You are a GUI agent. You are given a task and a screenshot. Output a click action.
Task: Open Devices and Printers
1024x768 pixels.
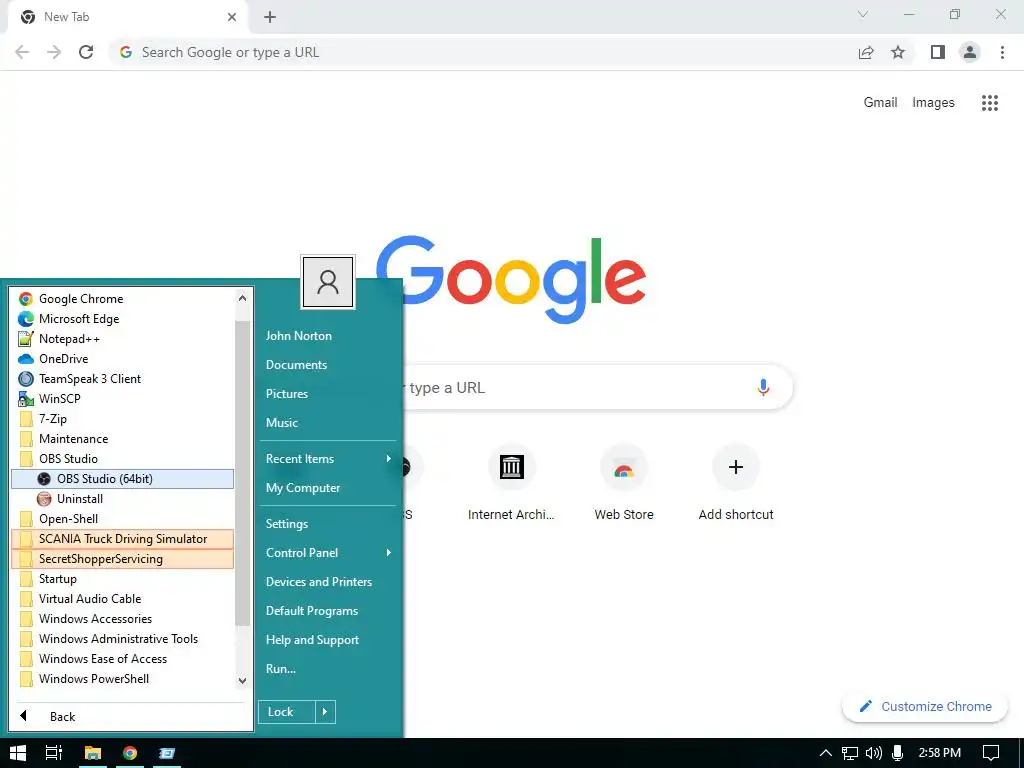pos(328,582)
